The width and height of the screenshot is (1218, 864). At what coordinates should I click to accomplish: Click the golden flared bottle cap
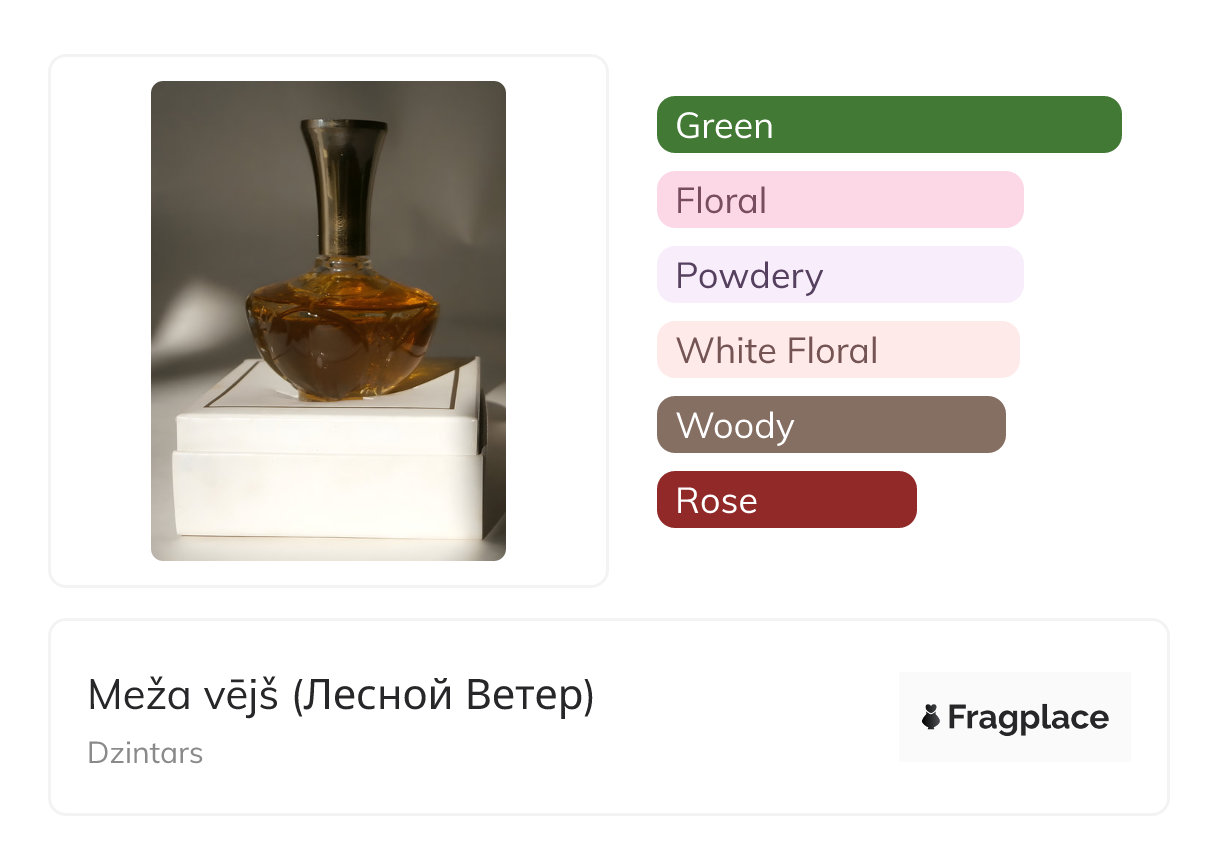tap(344, 185)
